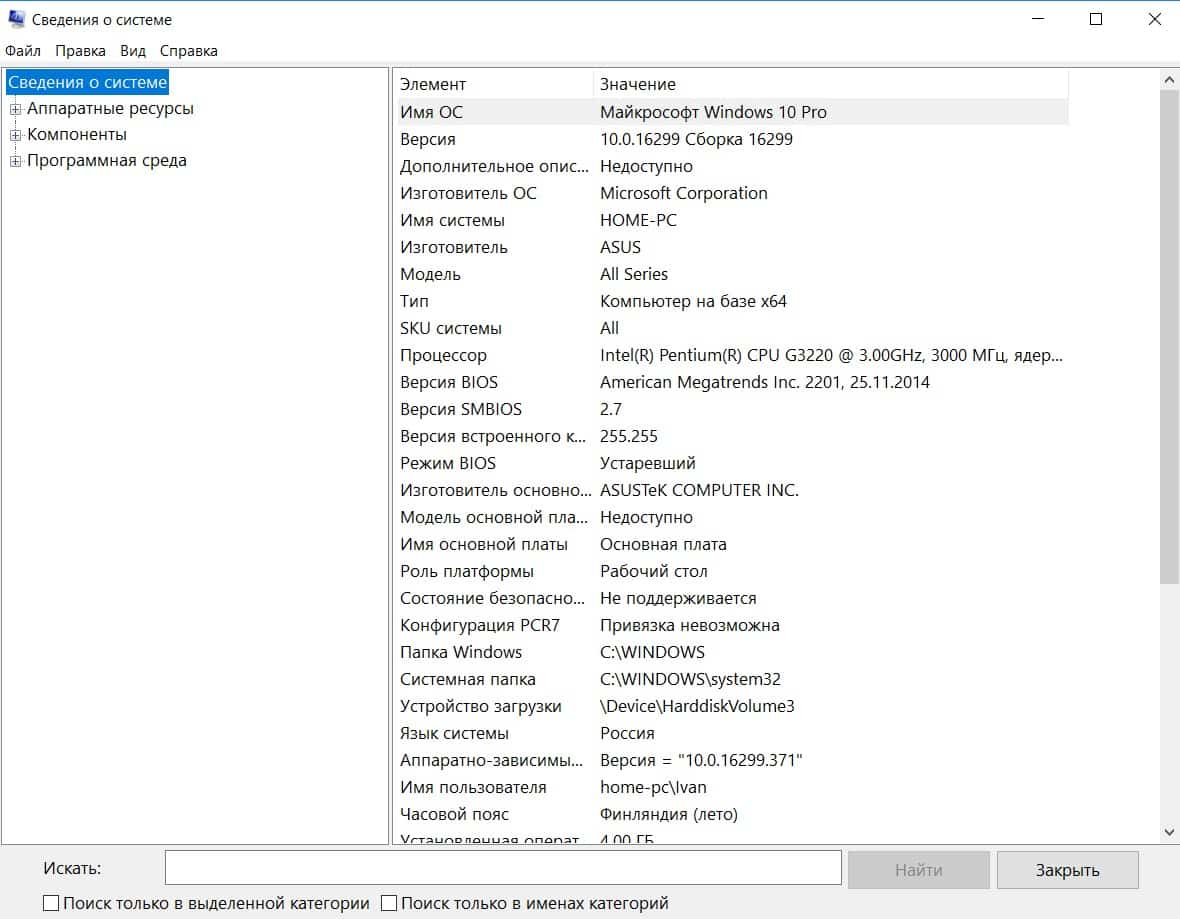Click the scrollbar up arrow
The width and height of the screenshot is (1180, 919).
(1169, 78)
